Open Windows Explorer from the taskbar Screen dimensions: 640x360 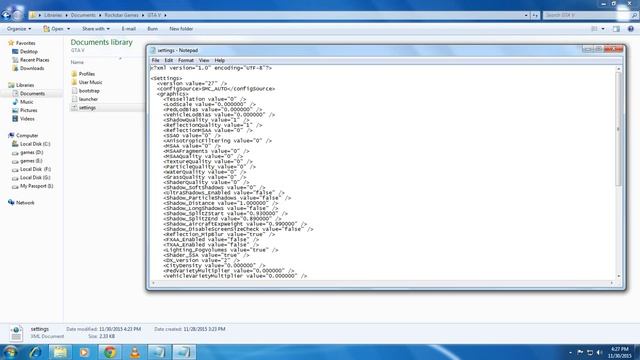point(60,352)
